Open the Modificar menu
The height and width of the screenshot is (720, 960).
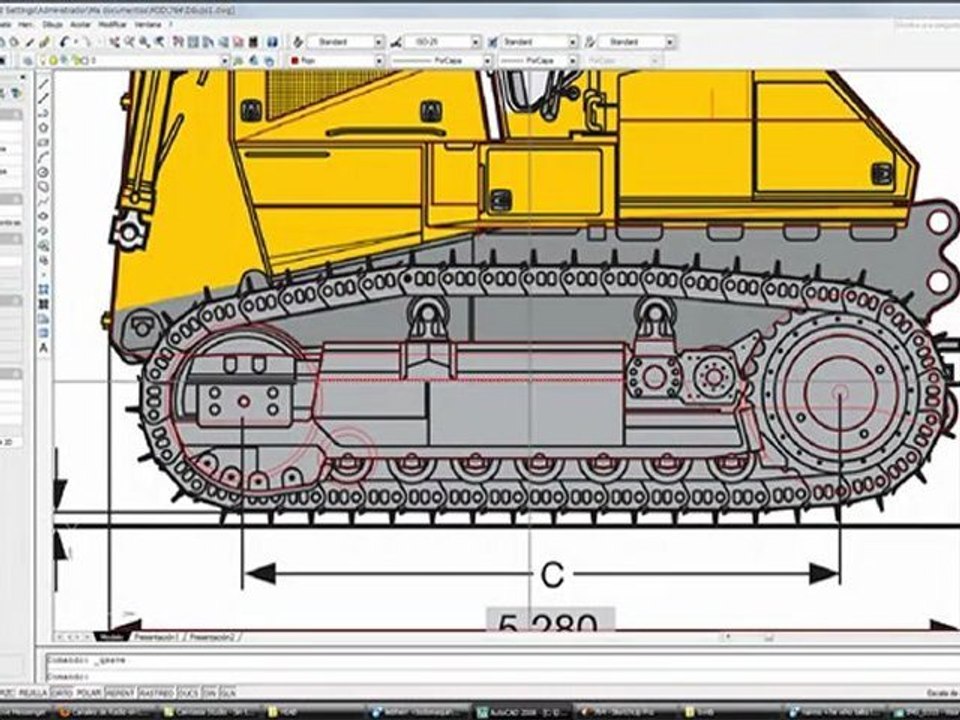(x=113, y=24)
